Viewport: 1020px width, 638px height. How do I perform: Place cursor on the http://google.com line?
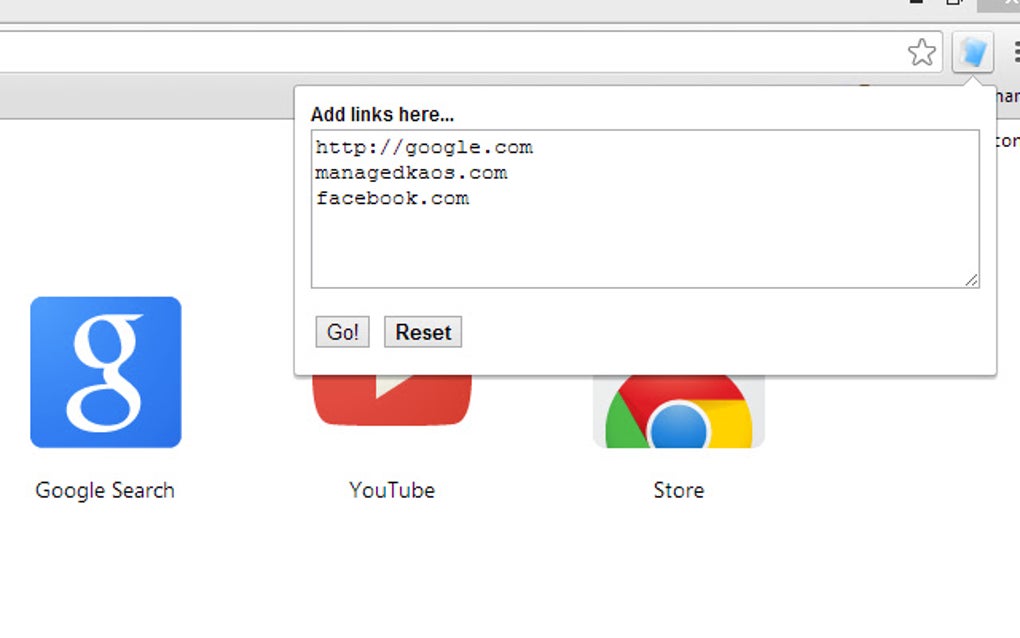424,148
